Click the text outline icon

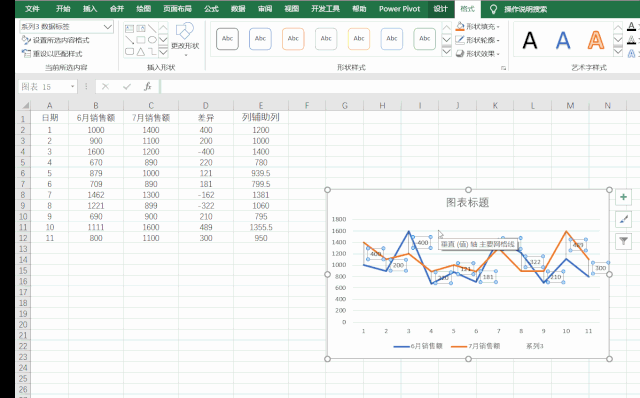(631, 40)
